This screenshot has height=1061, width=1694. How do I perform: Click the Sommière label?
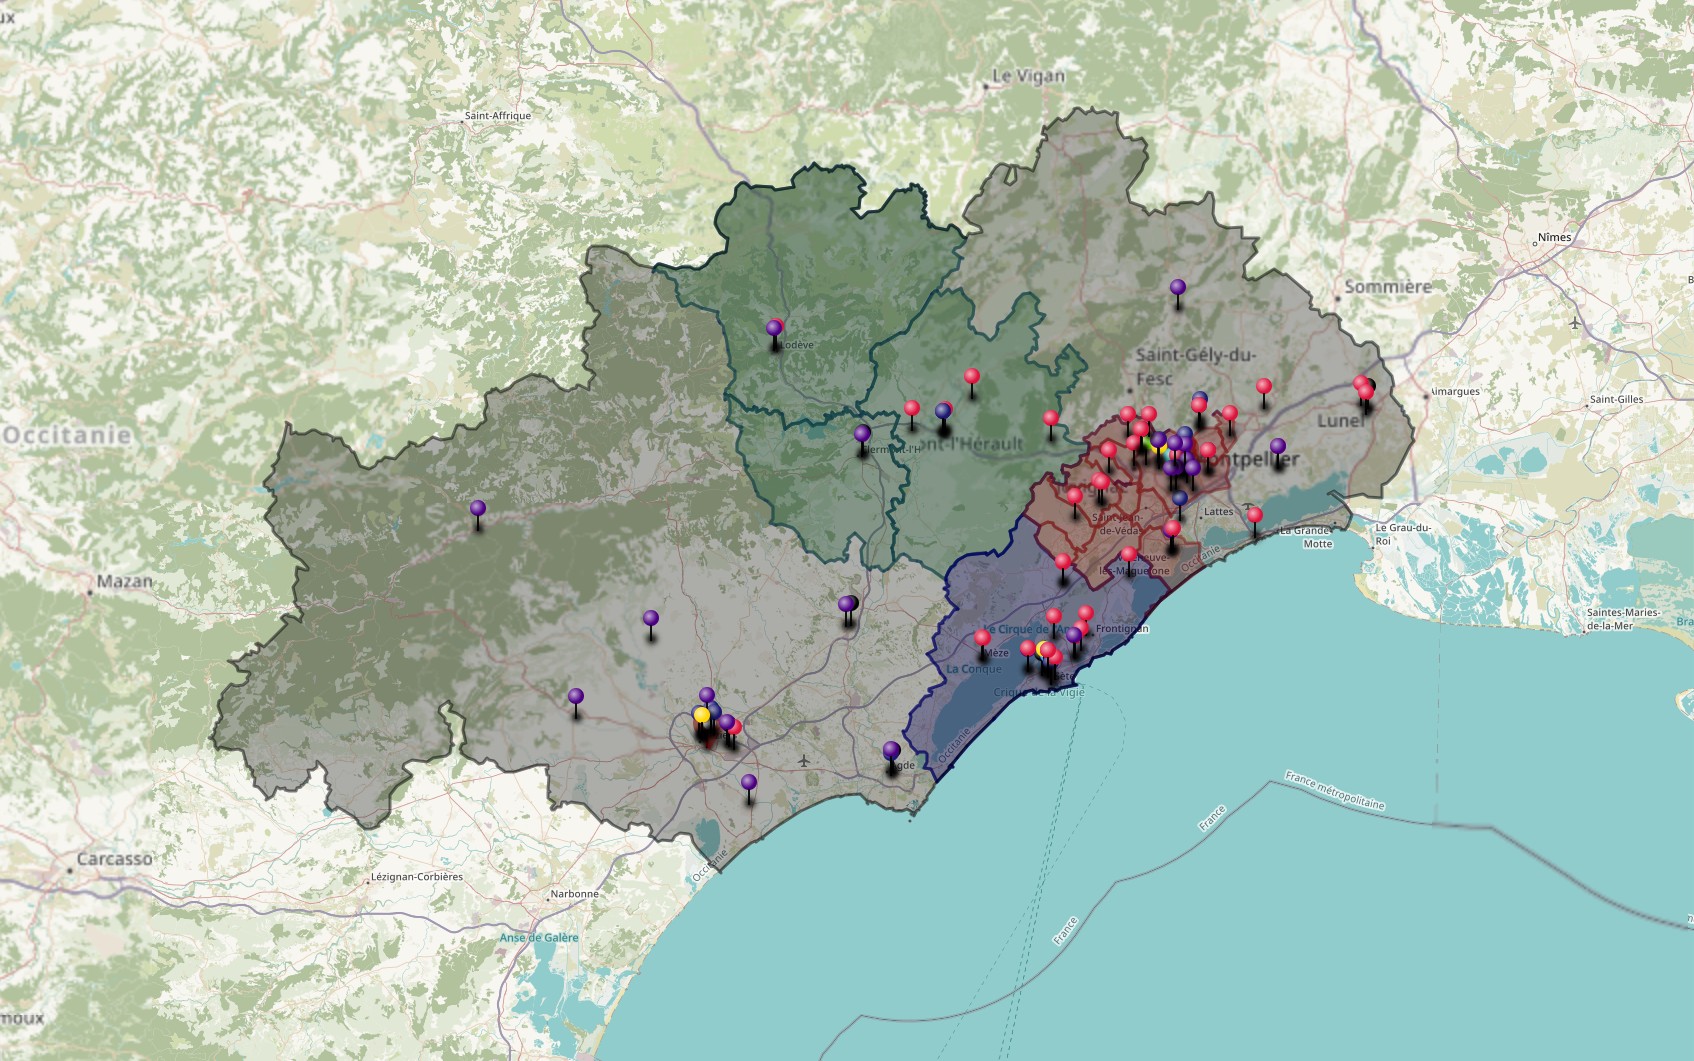1388,287
